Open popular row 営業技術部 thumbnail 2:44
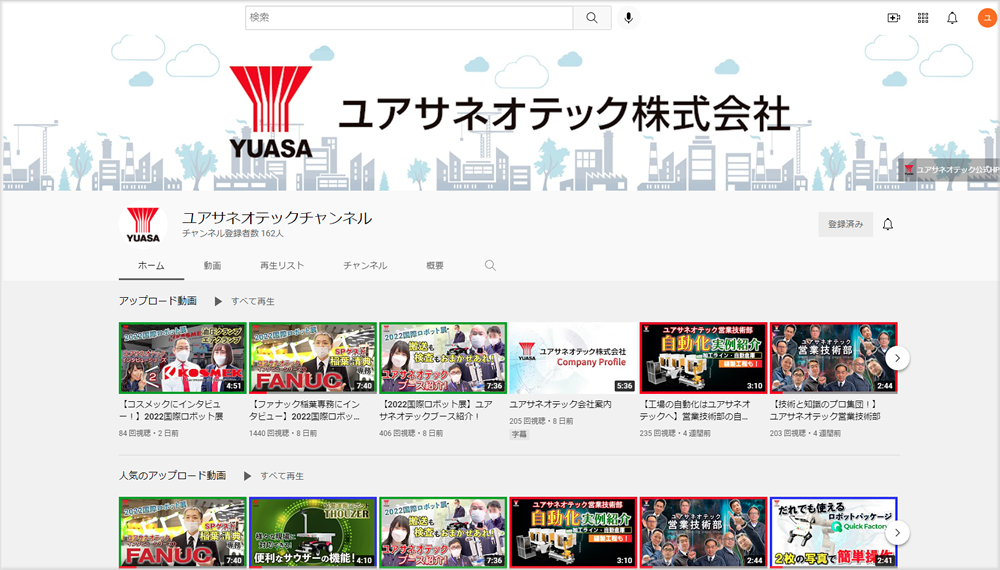This screenshot has height=570, width=1000. tap(703, 532)
